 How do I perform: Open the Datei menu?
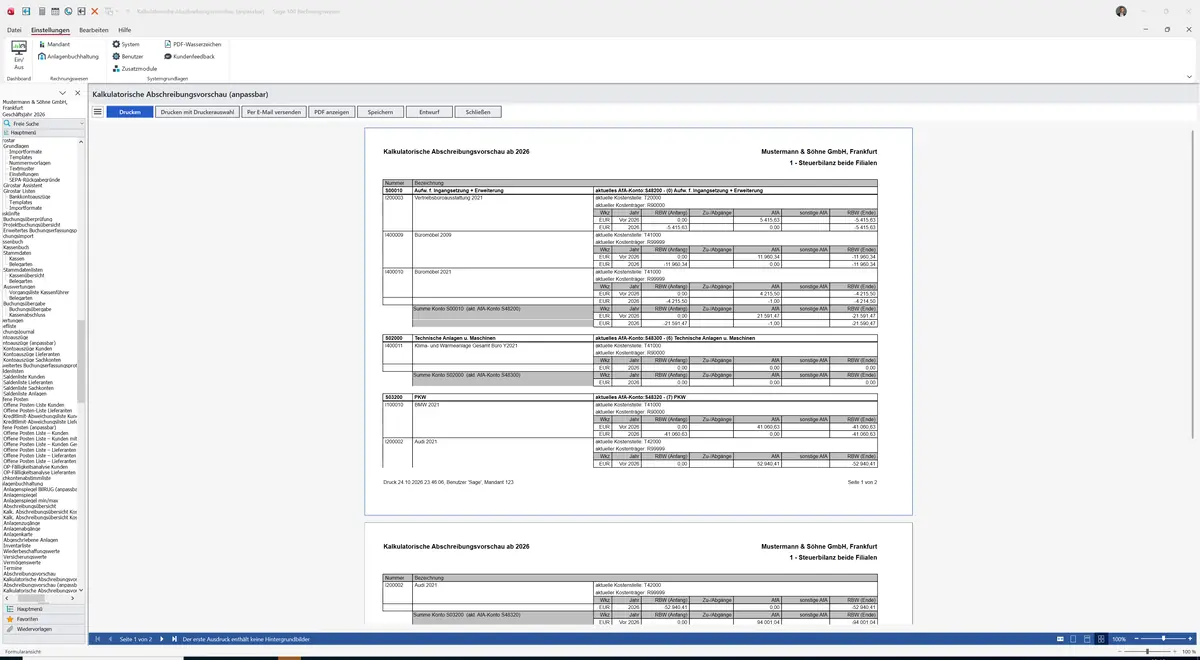pos(14,30)
